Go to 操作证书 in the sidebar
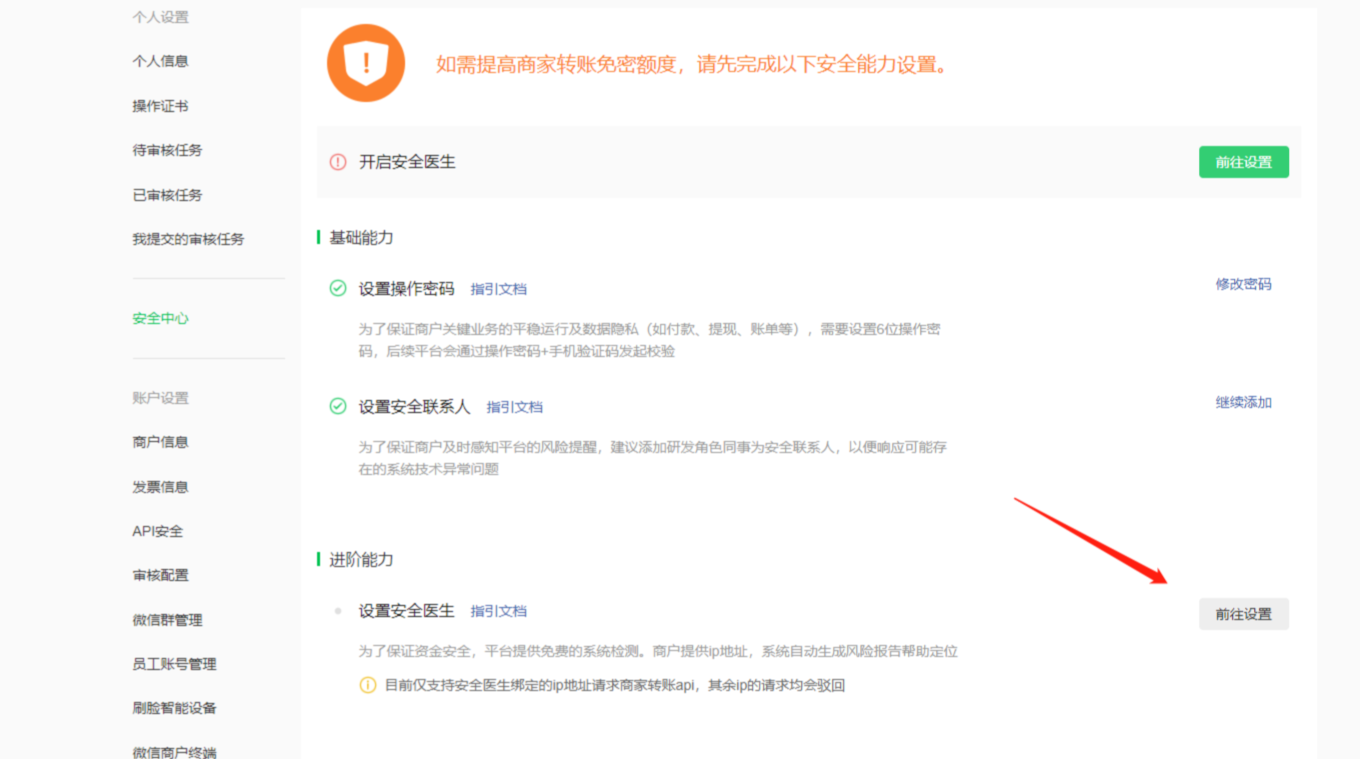This screenshot has height=759, width=1360. tap(160, 106)
